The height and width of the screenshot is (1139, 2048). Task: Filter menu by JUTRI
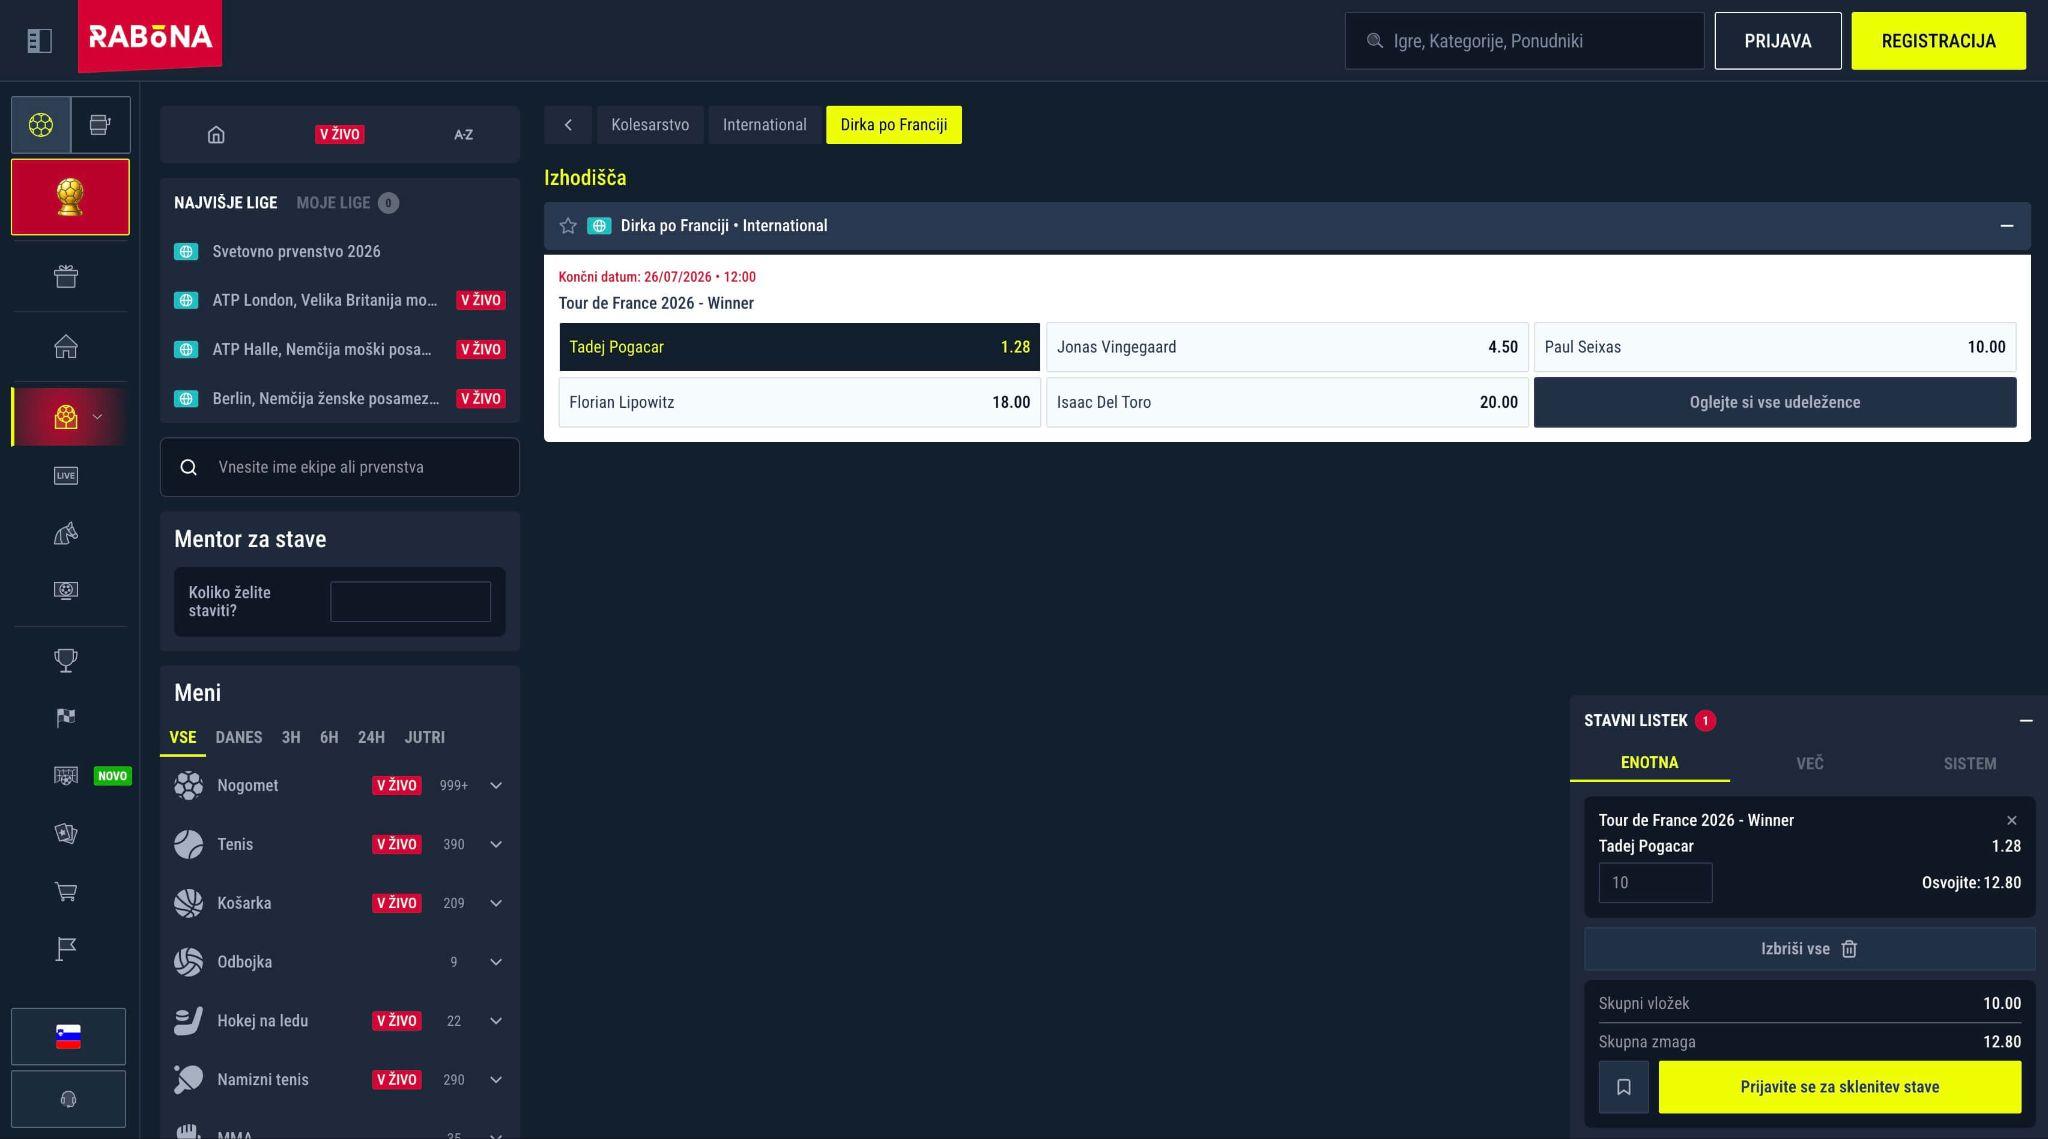[x=425, y=737]
